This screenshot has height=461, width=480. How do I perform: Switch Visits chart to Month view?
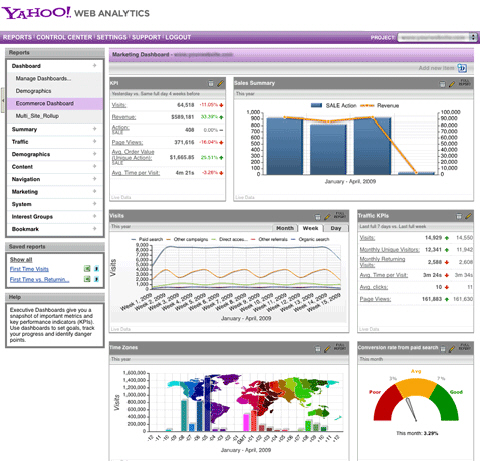(285, 228)
